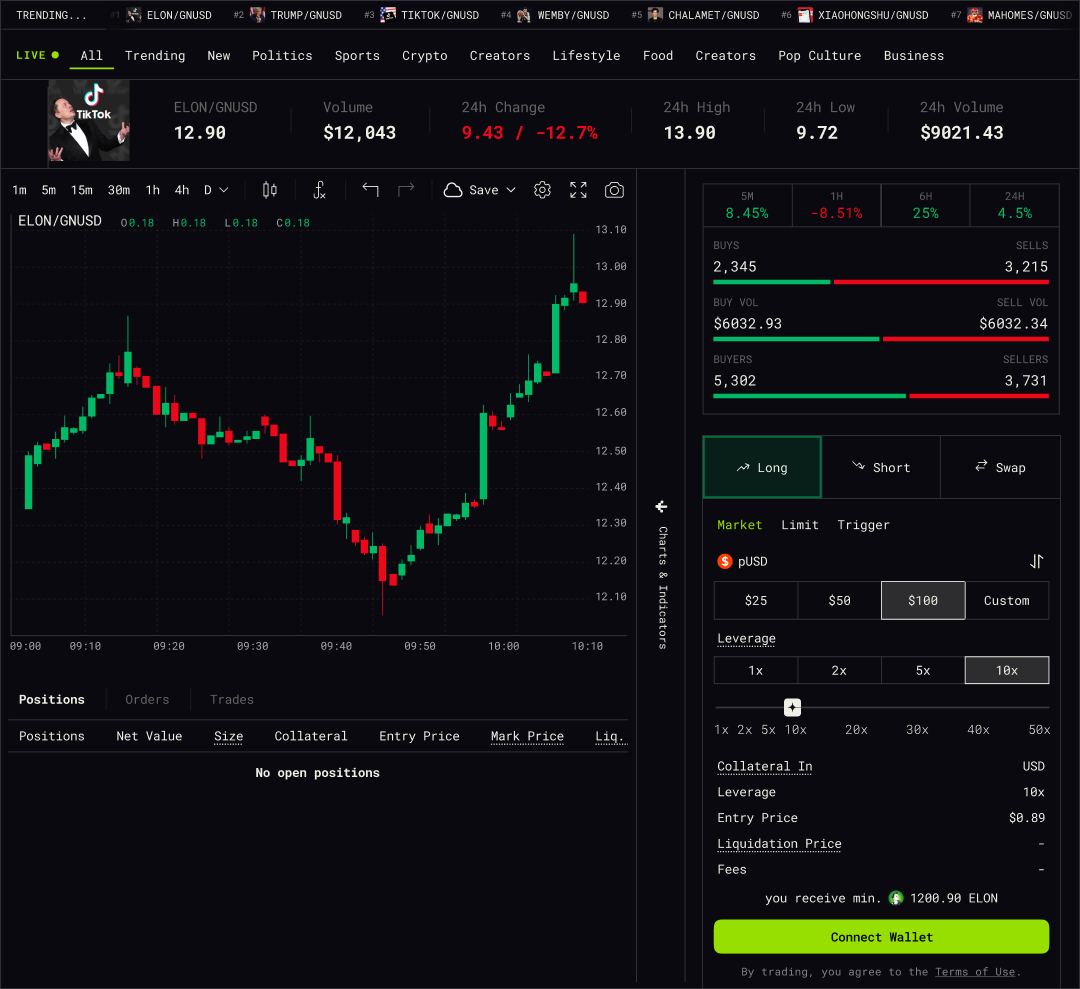Choose the Custom amount option
The image size is (1080, 989).
pyautogui.click(x=1007, y=601)
